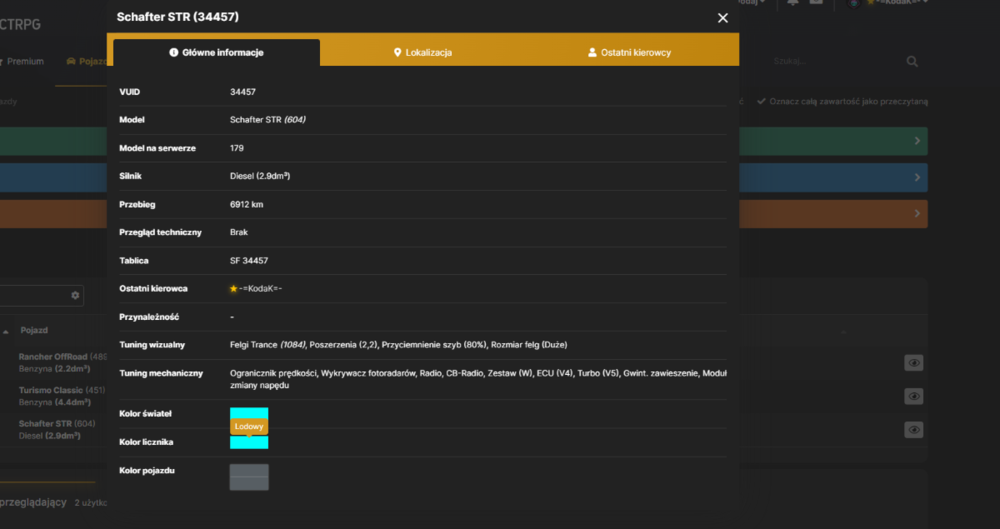Click the Przegląd techniczny value Brak
This screenshot has width=1000, height=529.
(x=239, y=232)
